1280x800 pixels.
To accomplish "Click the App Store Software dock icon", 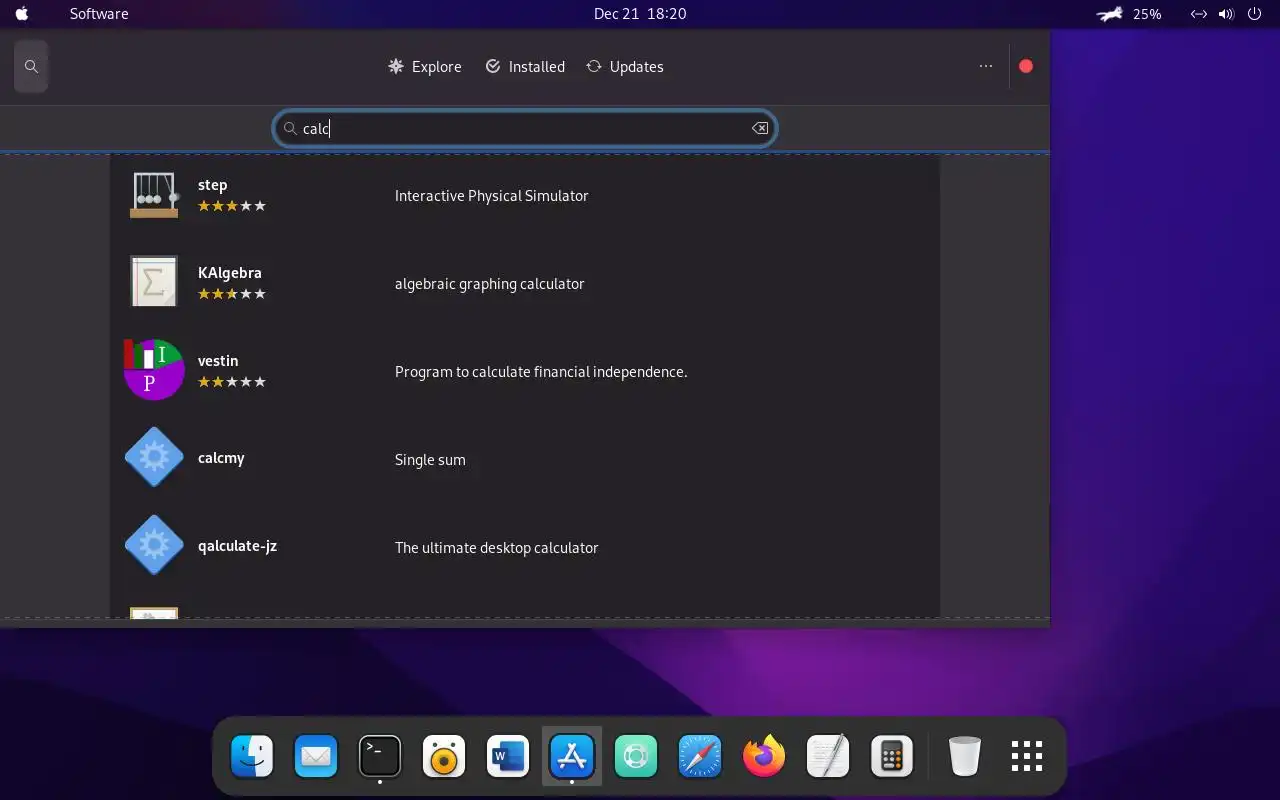I will [572, 756].
